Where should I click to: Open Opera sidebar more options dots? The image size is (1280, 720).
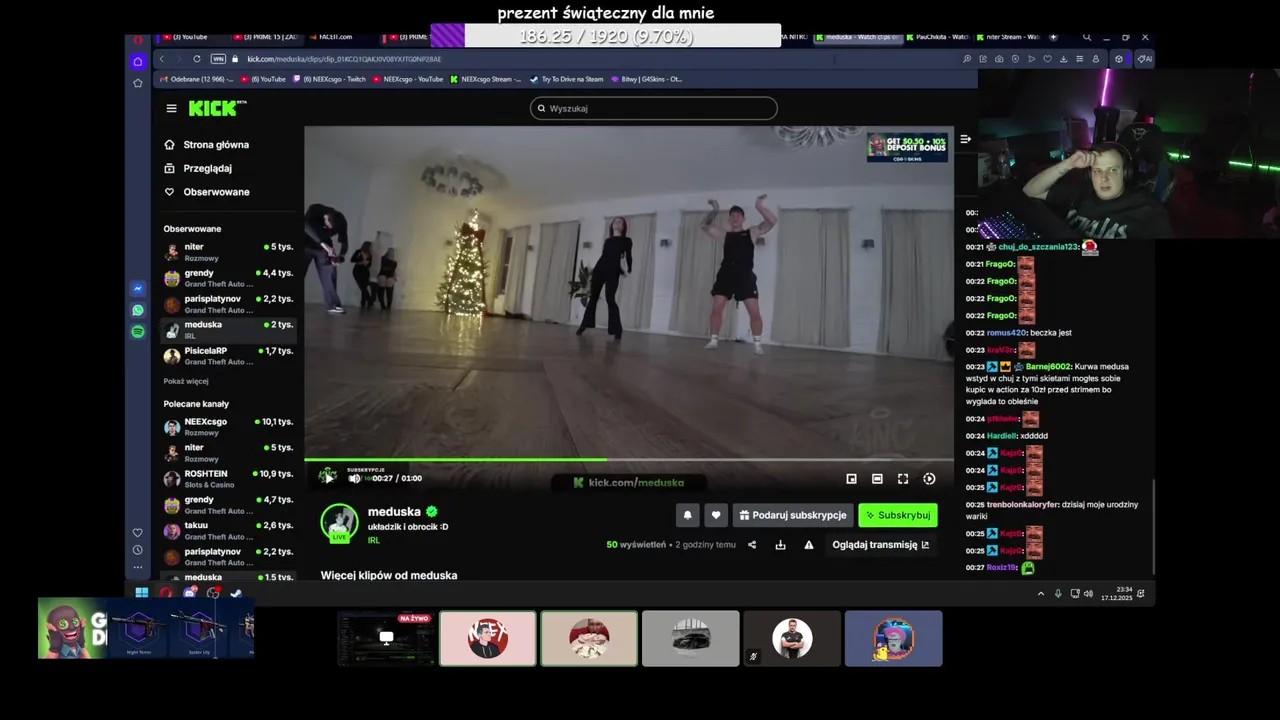(x=138, y=567)
